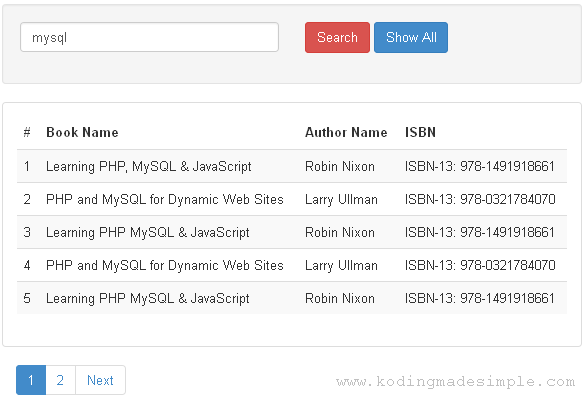The width and height of the screenshot is (584, 402).
Task: Click the blue Show All button
Action: point(411,37)
